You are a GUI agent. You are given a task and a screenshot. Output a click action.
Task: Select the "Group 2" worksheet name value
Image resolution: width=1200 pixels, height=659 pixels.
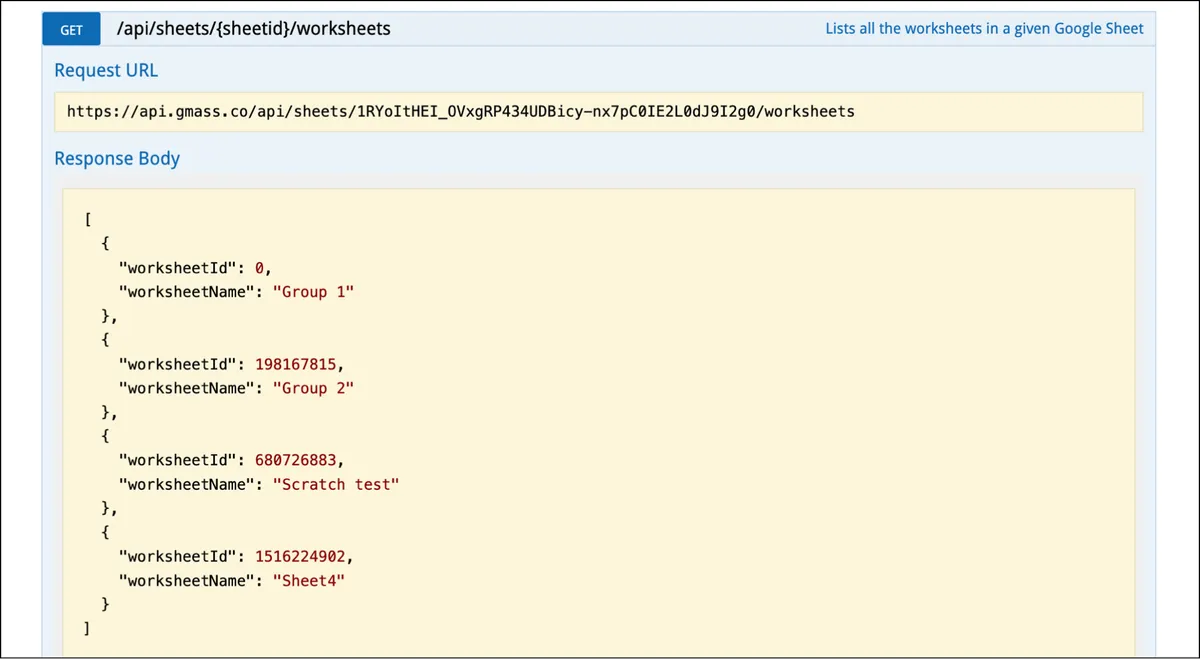pyautogui.click(x=314, y=388)
